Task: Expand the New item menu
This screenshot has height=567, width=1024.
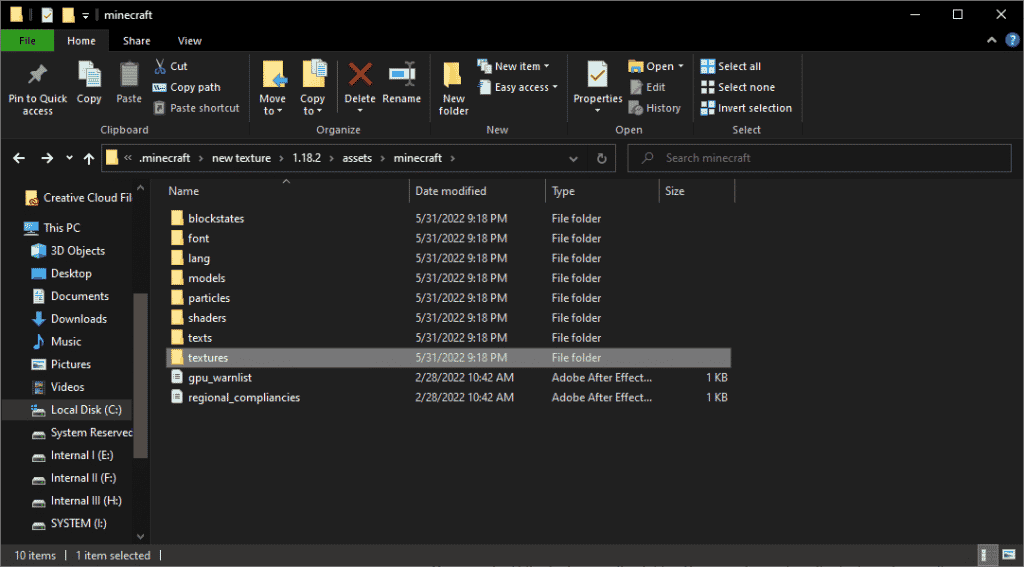Action: click(513, 66)
